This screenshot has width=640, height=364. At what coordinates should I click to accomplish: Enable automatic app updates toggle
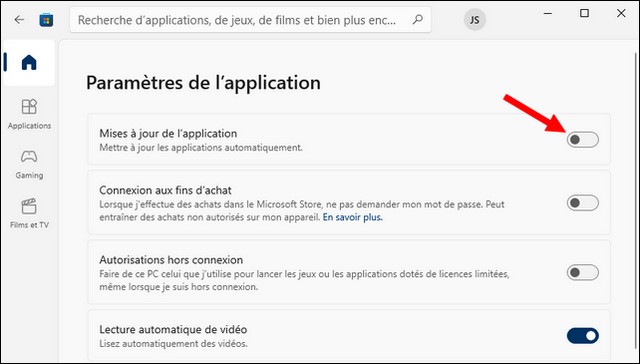582,140
